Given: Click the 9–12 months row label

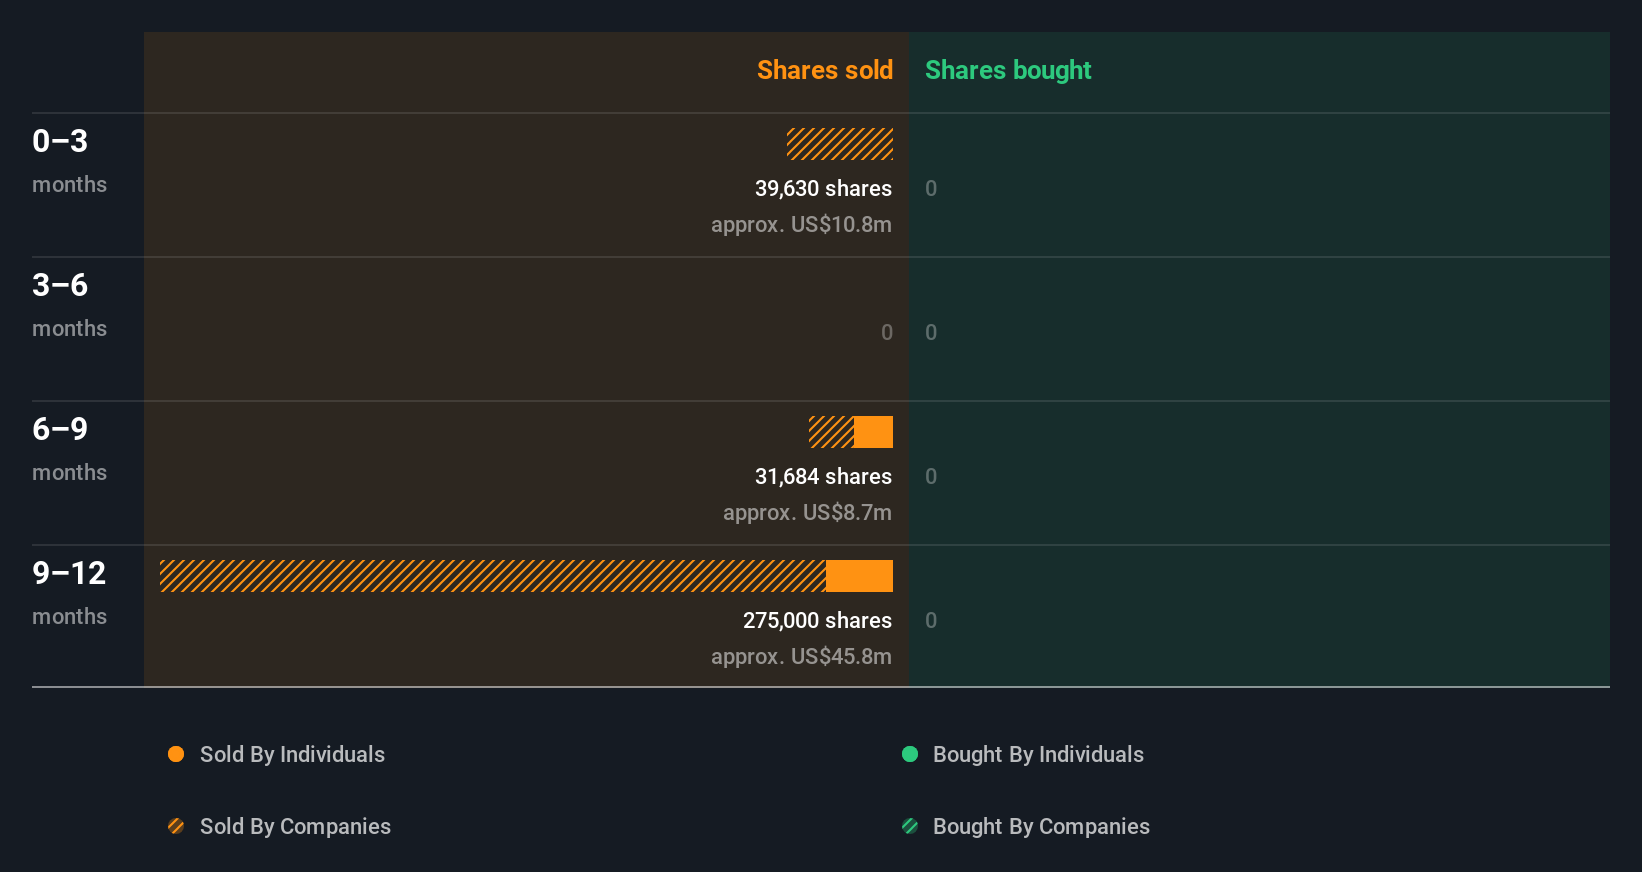Looking at the screenshot, I should tap(69, 594).
